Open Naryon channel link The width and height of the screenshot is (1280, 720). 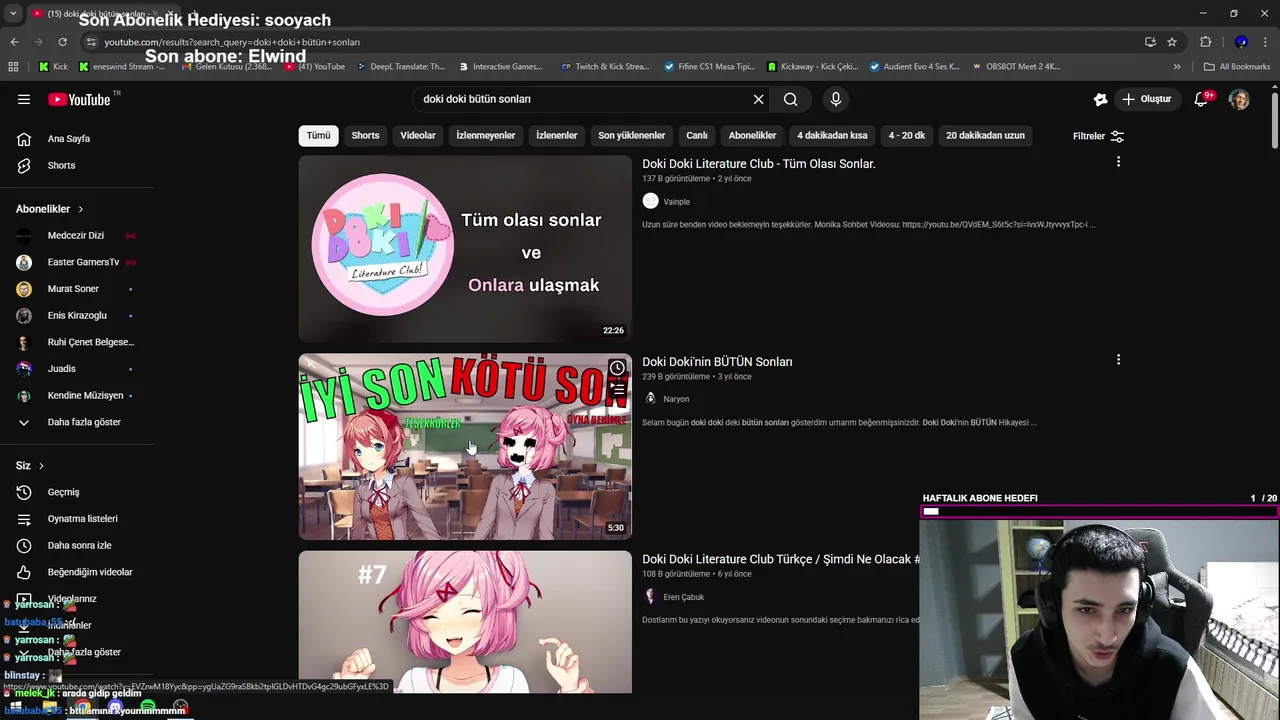(x=676, y=399)
